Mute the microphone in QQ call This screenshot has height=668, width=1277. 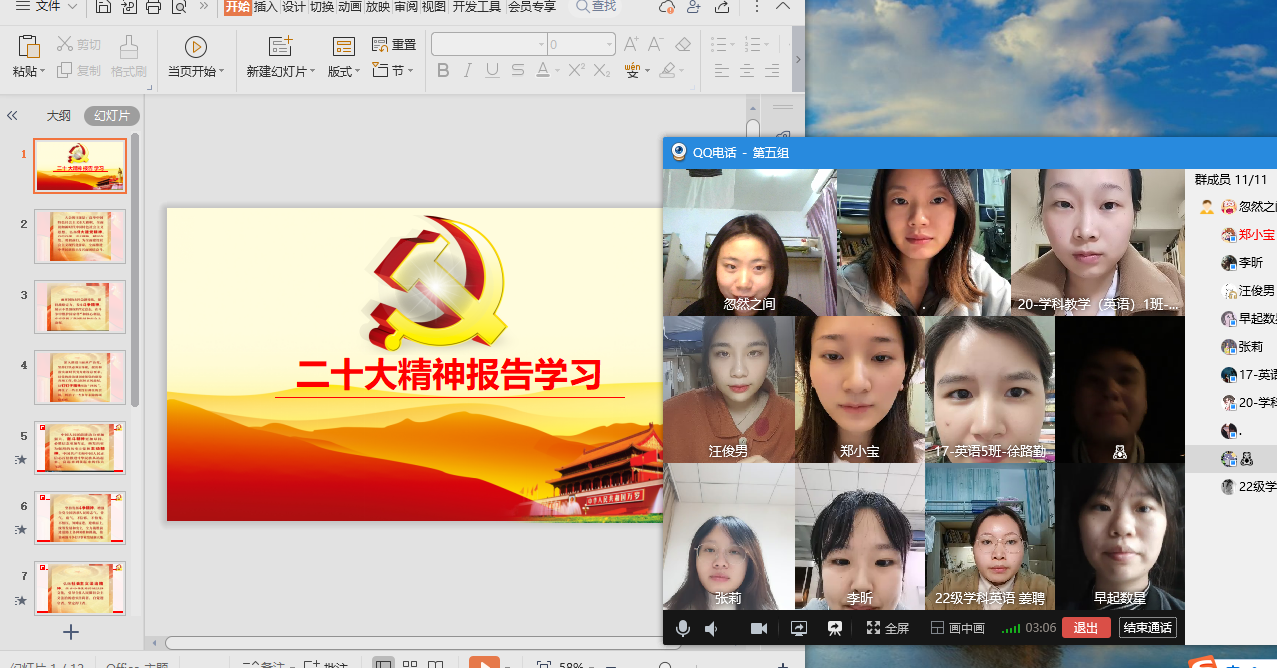683,628
